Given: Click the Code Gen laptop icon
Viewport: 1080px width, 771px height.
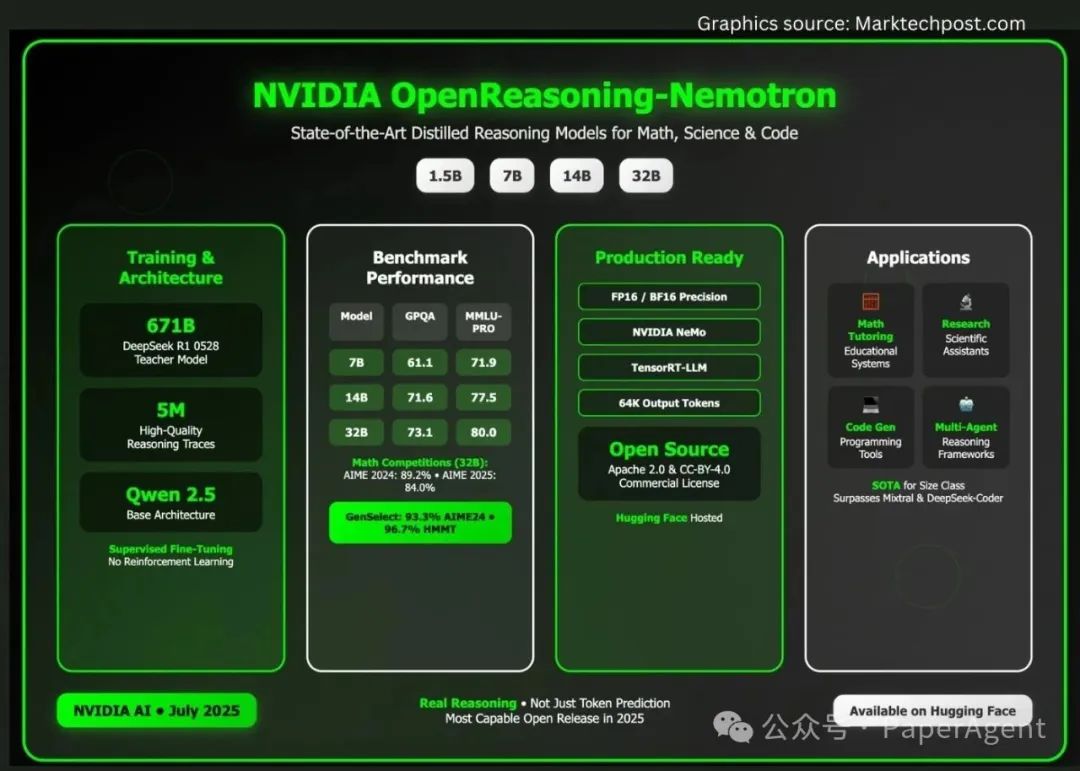Looking at the screenshot, I should coord(871,404).
